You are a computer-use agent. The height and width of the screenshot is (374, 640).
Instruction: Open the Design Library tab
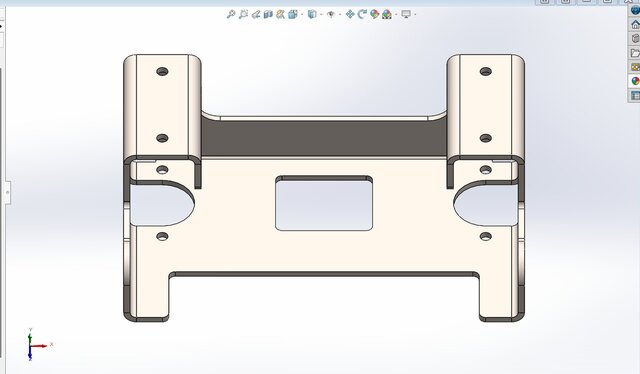635,39
